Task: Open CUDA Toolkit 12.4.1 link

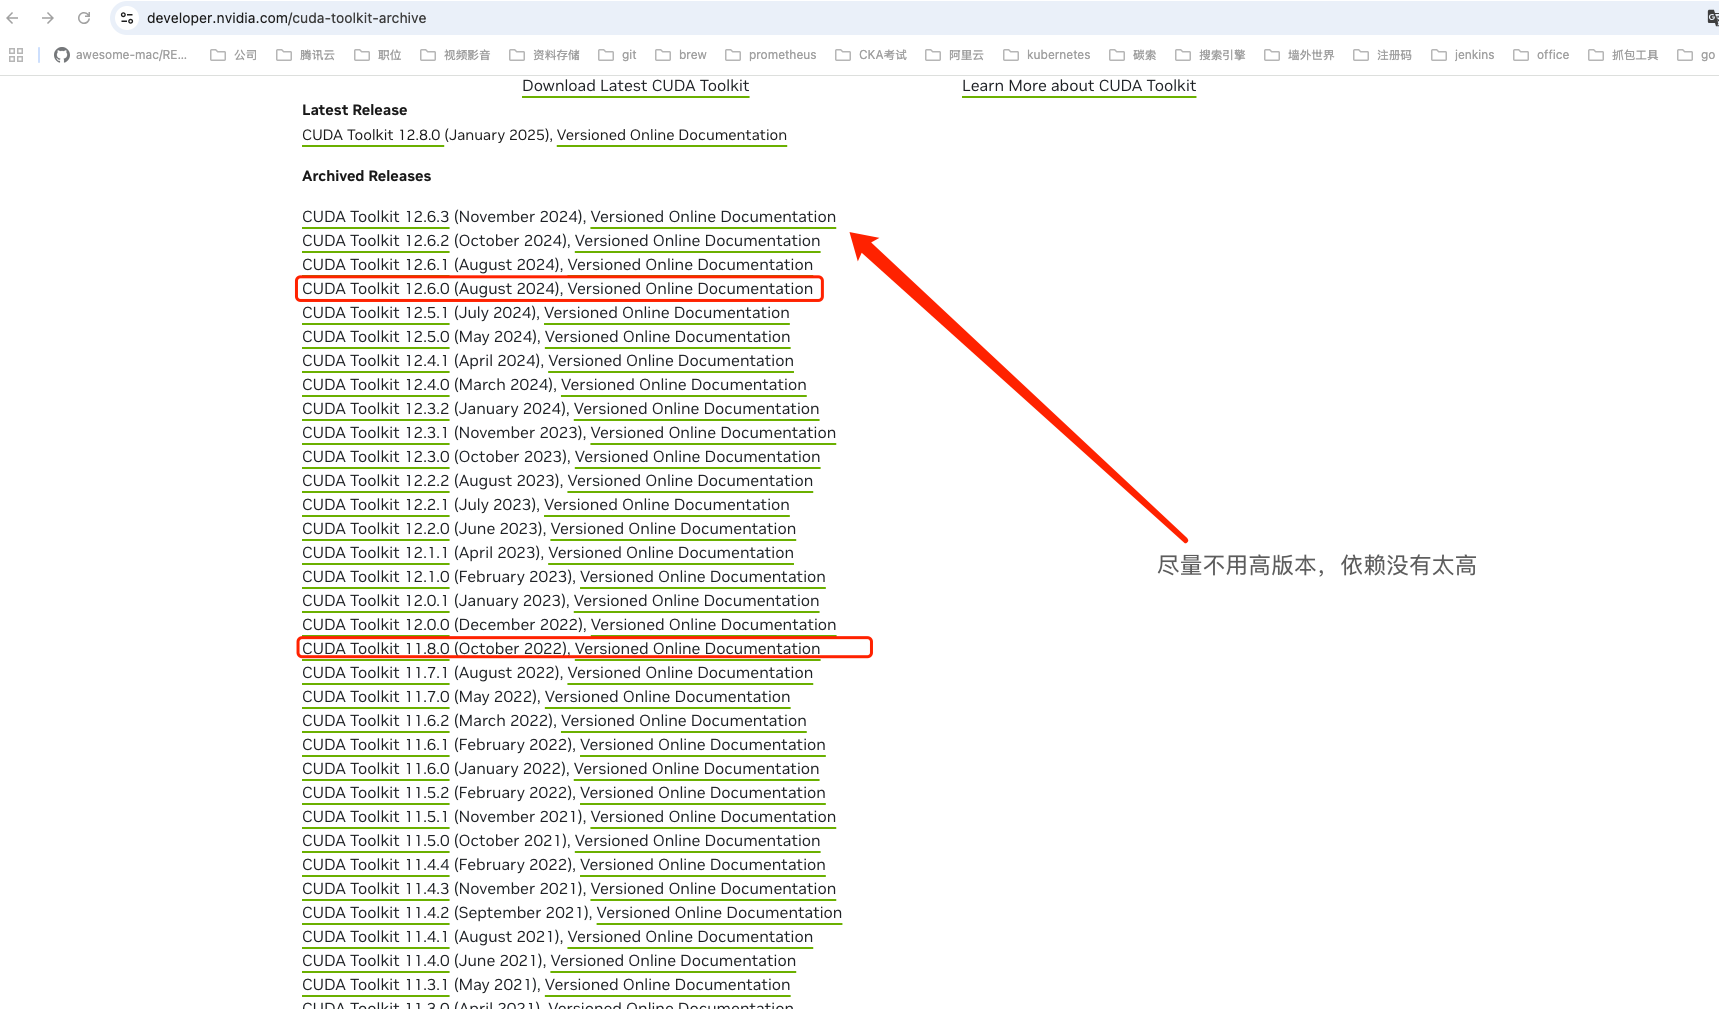Action: (376, 361)
